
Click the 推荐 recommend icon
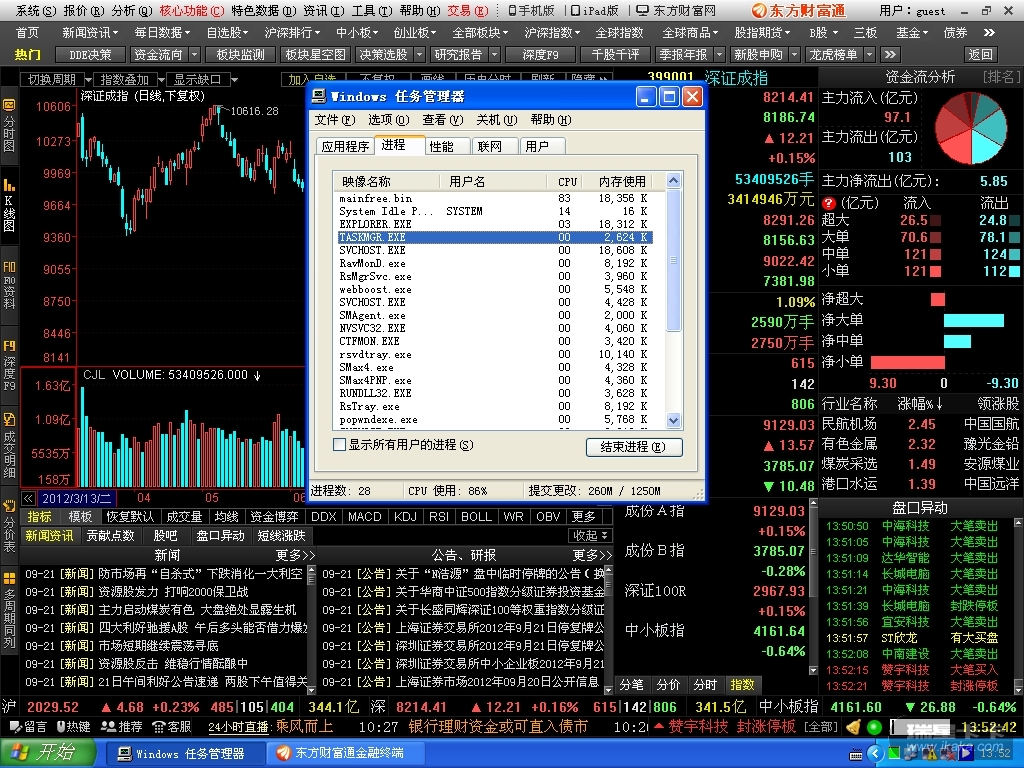(121, 726)
